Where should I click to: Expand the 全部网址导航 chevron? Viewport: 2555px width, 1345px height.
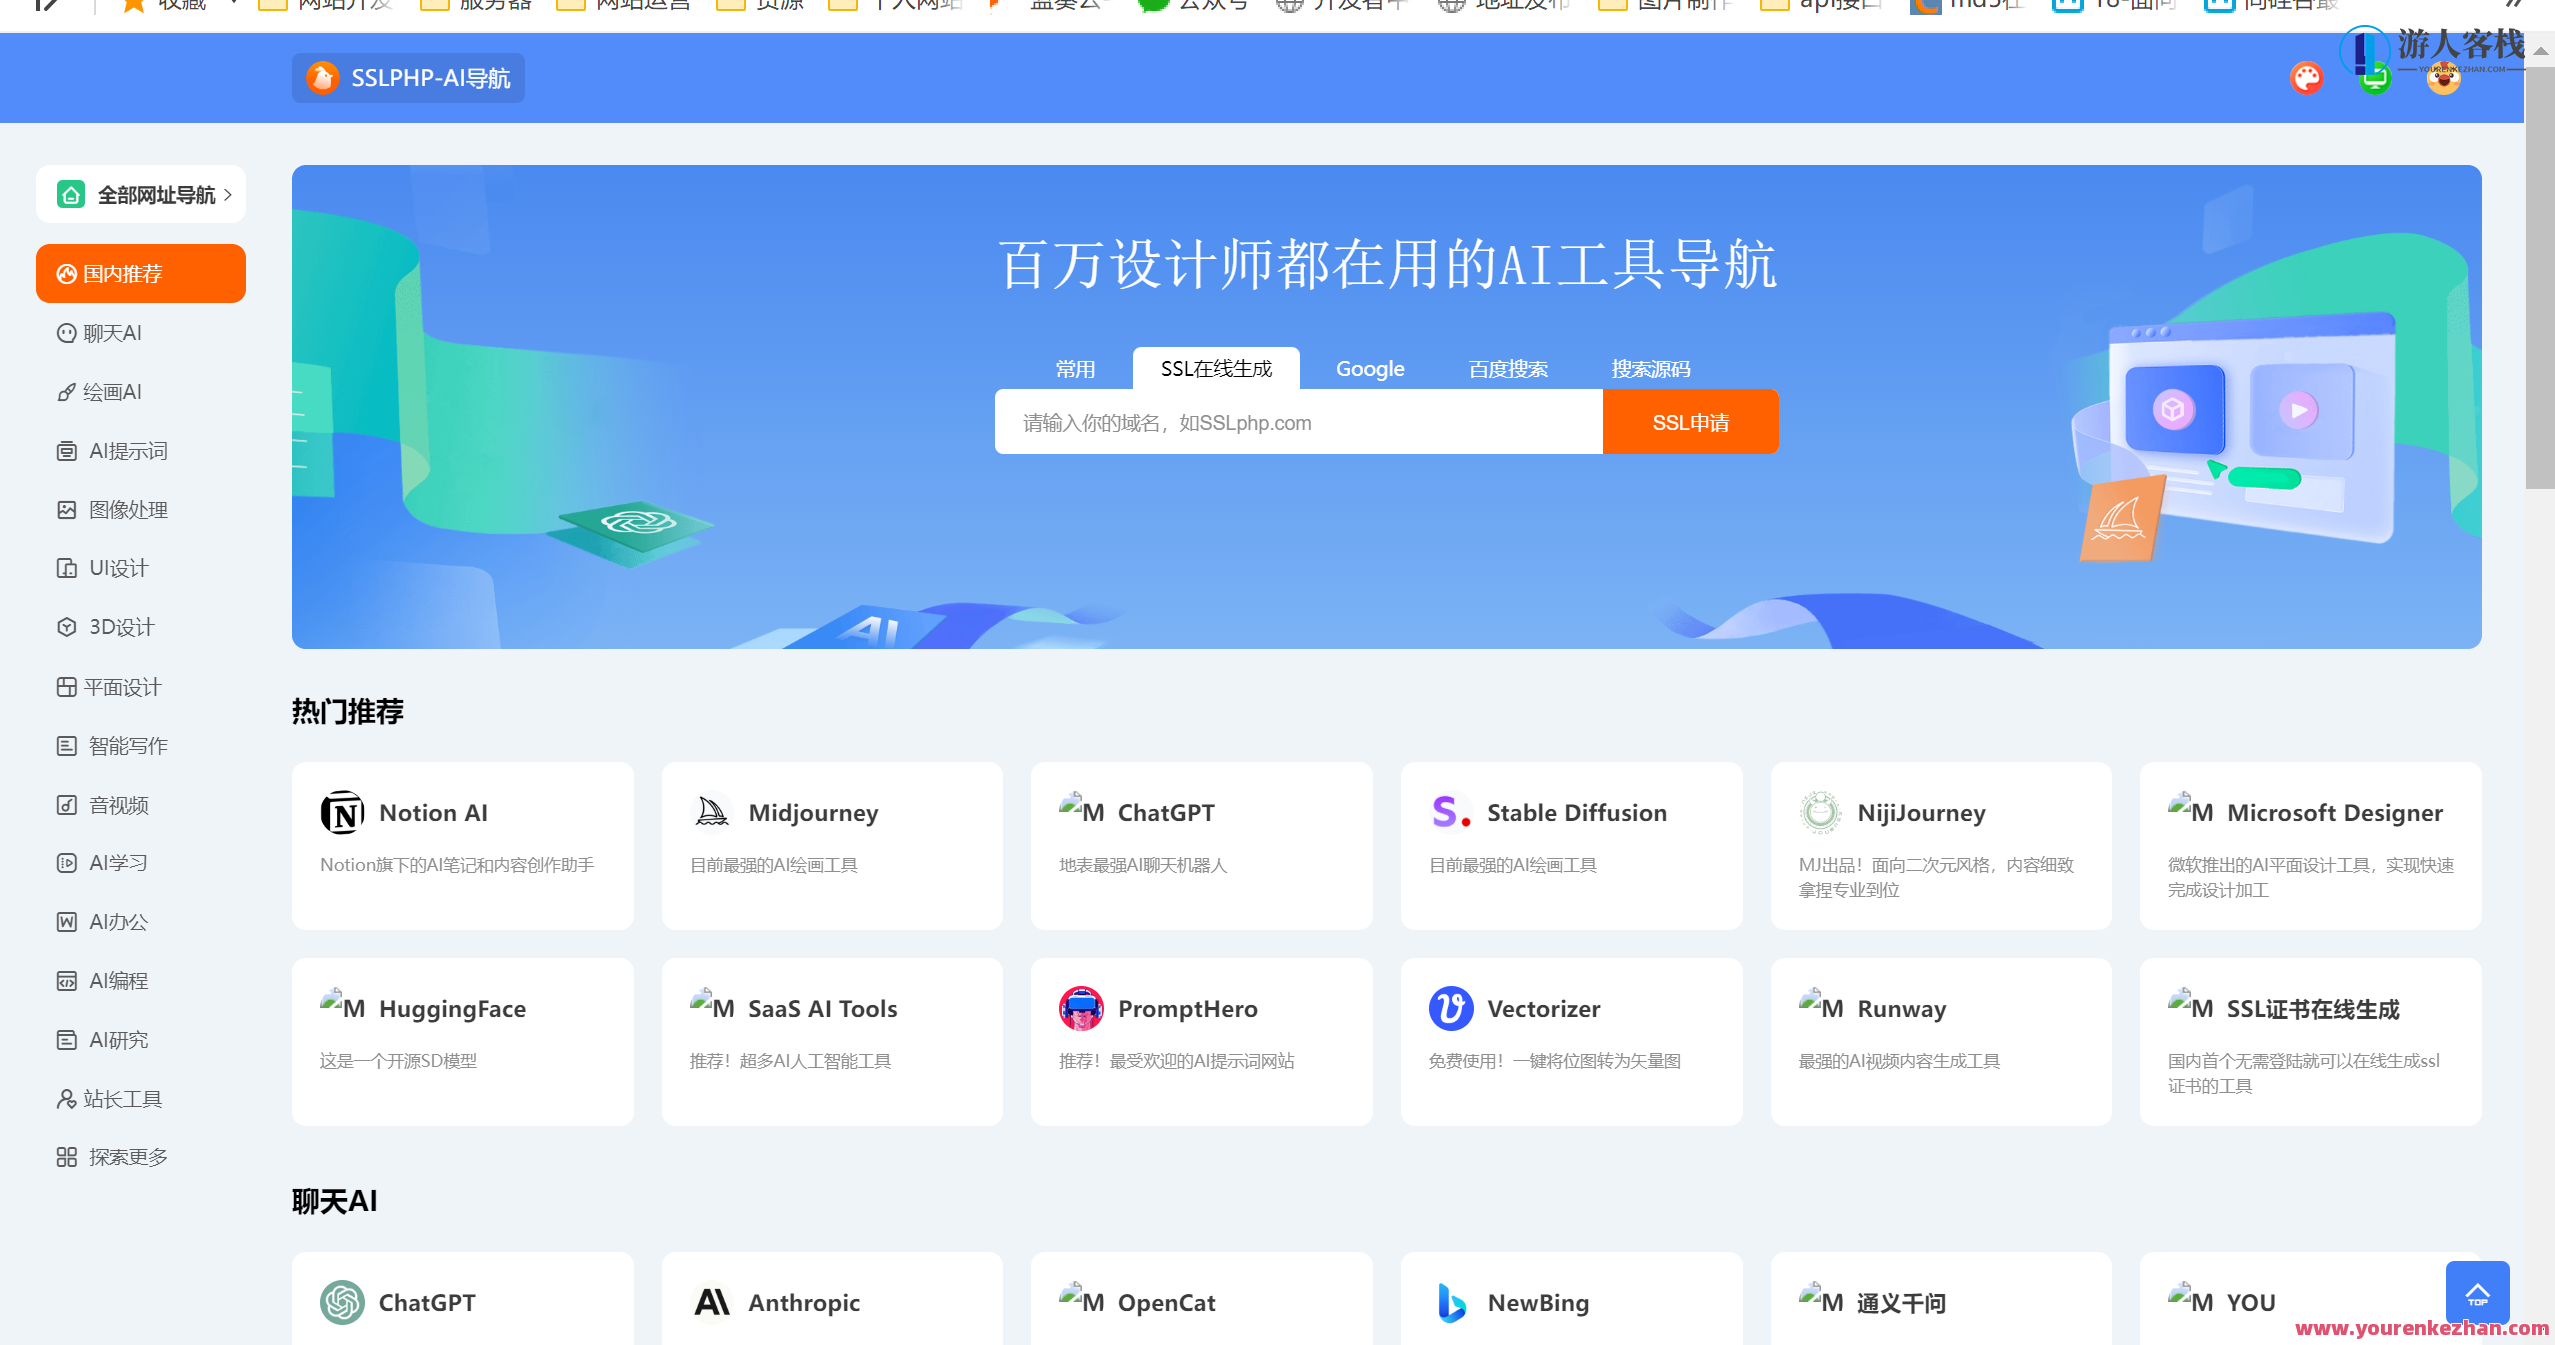point(228,195)
